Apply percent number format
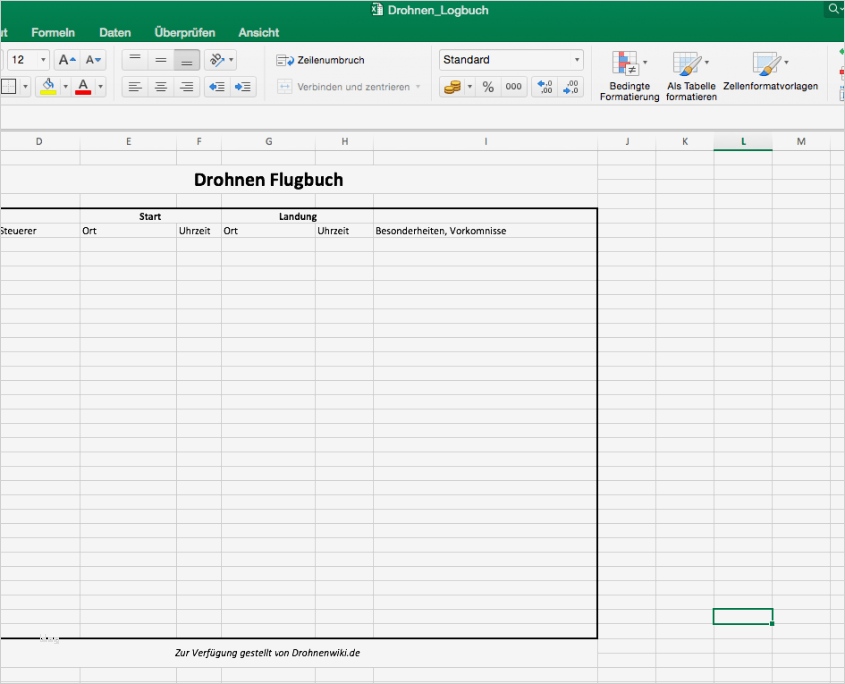This screenshot has height=684, width=845. (488, 87)
